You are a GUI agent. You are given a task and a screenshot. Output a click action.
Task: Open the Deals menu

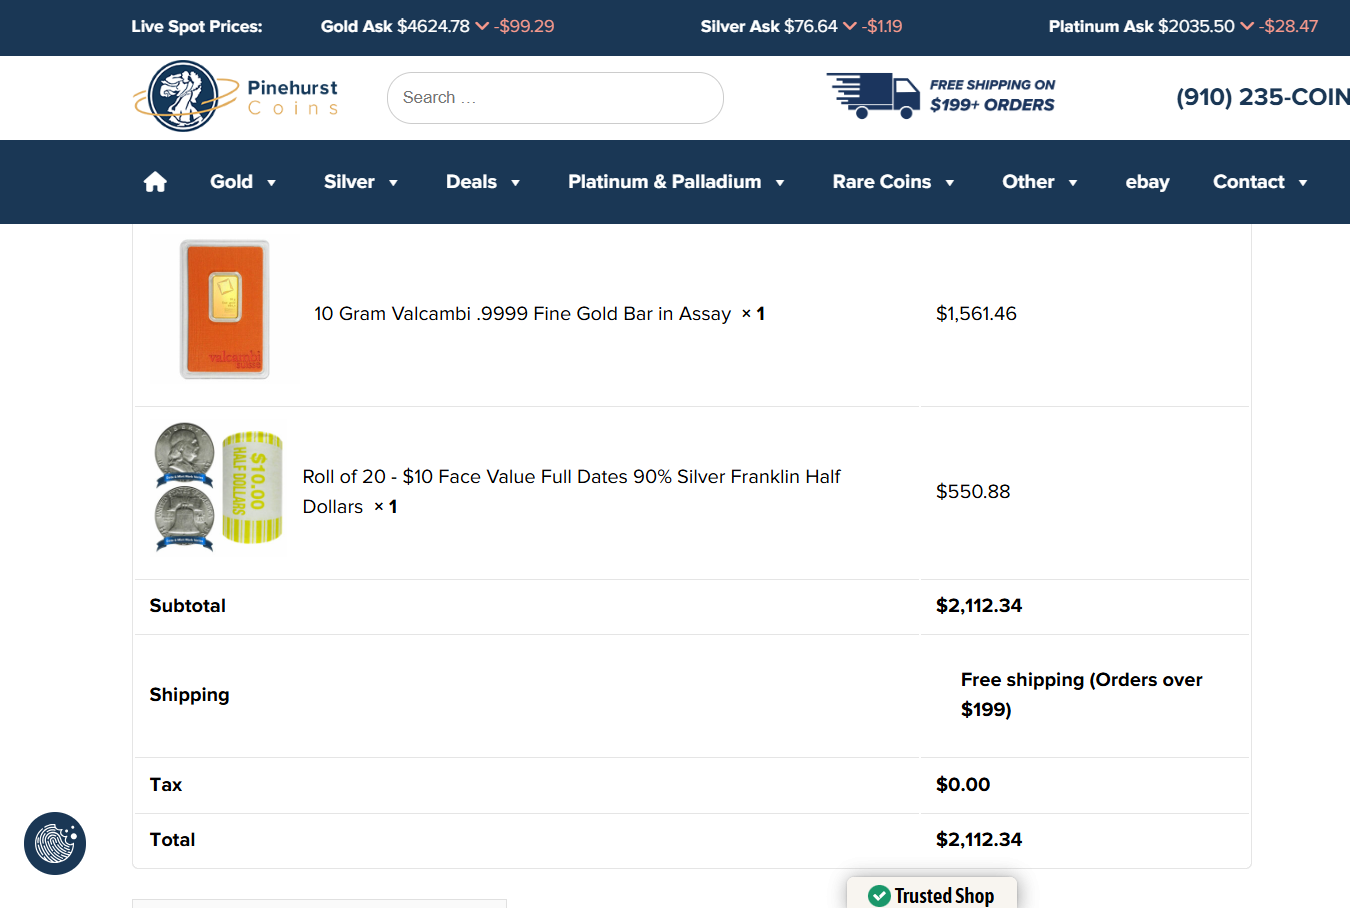pos(483,182)
